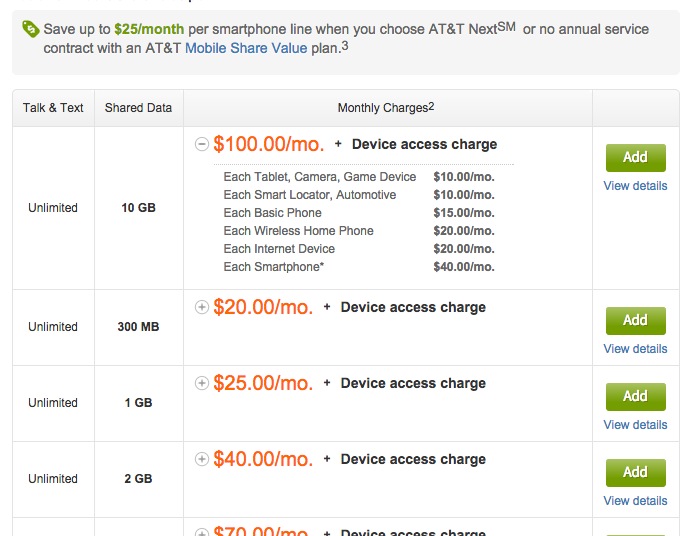Click the Monthly Charges column header
This screenshot has width=685, height=536.
[x=387, y=108]
